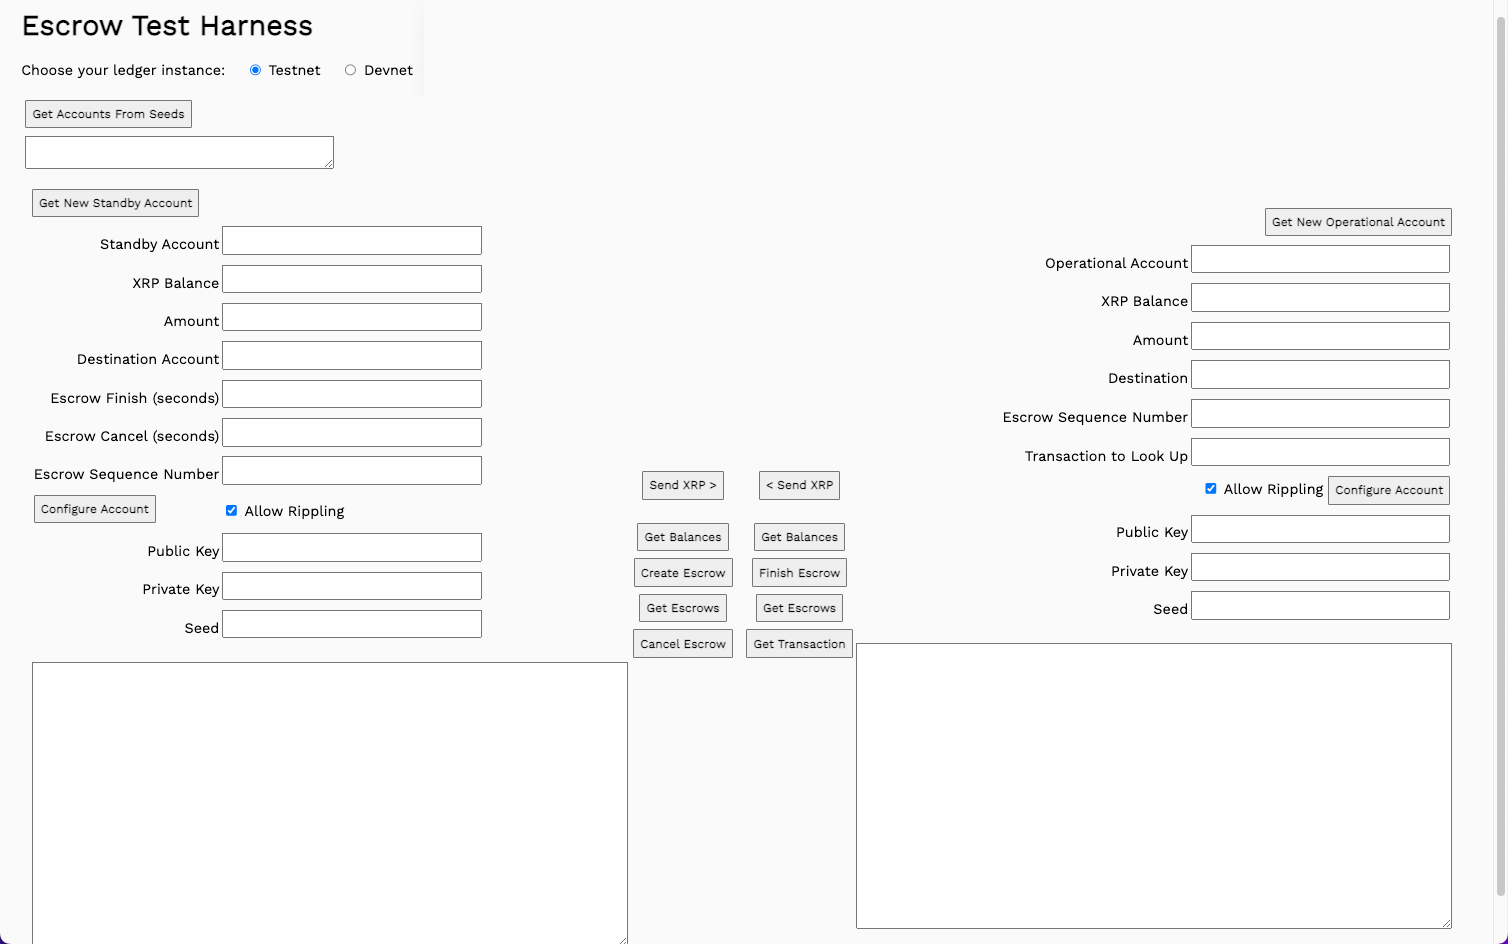
Task: Uncheck Allow Rippling for operational account
Action: 1211,488
